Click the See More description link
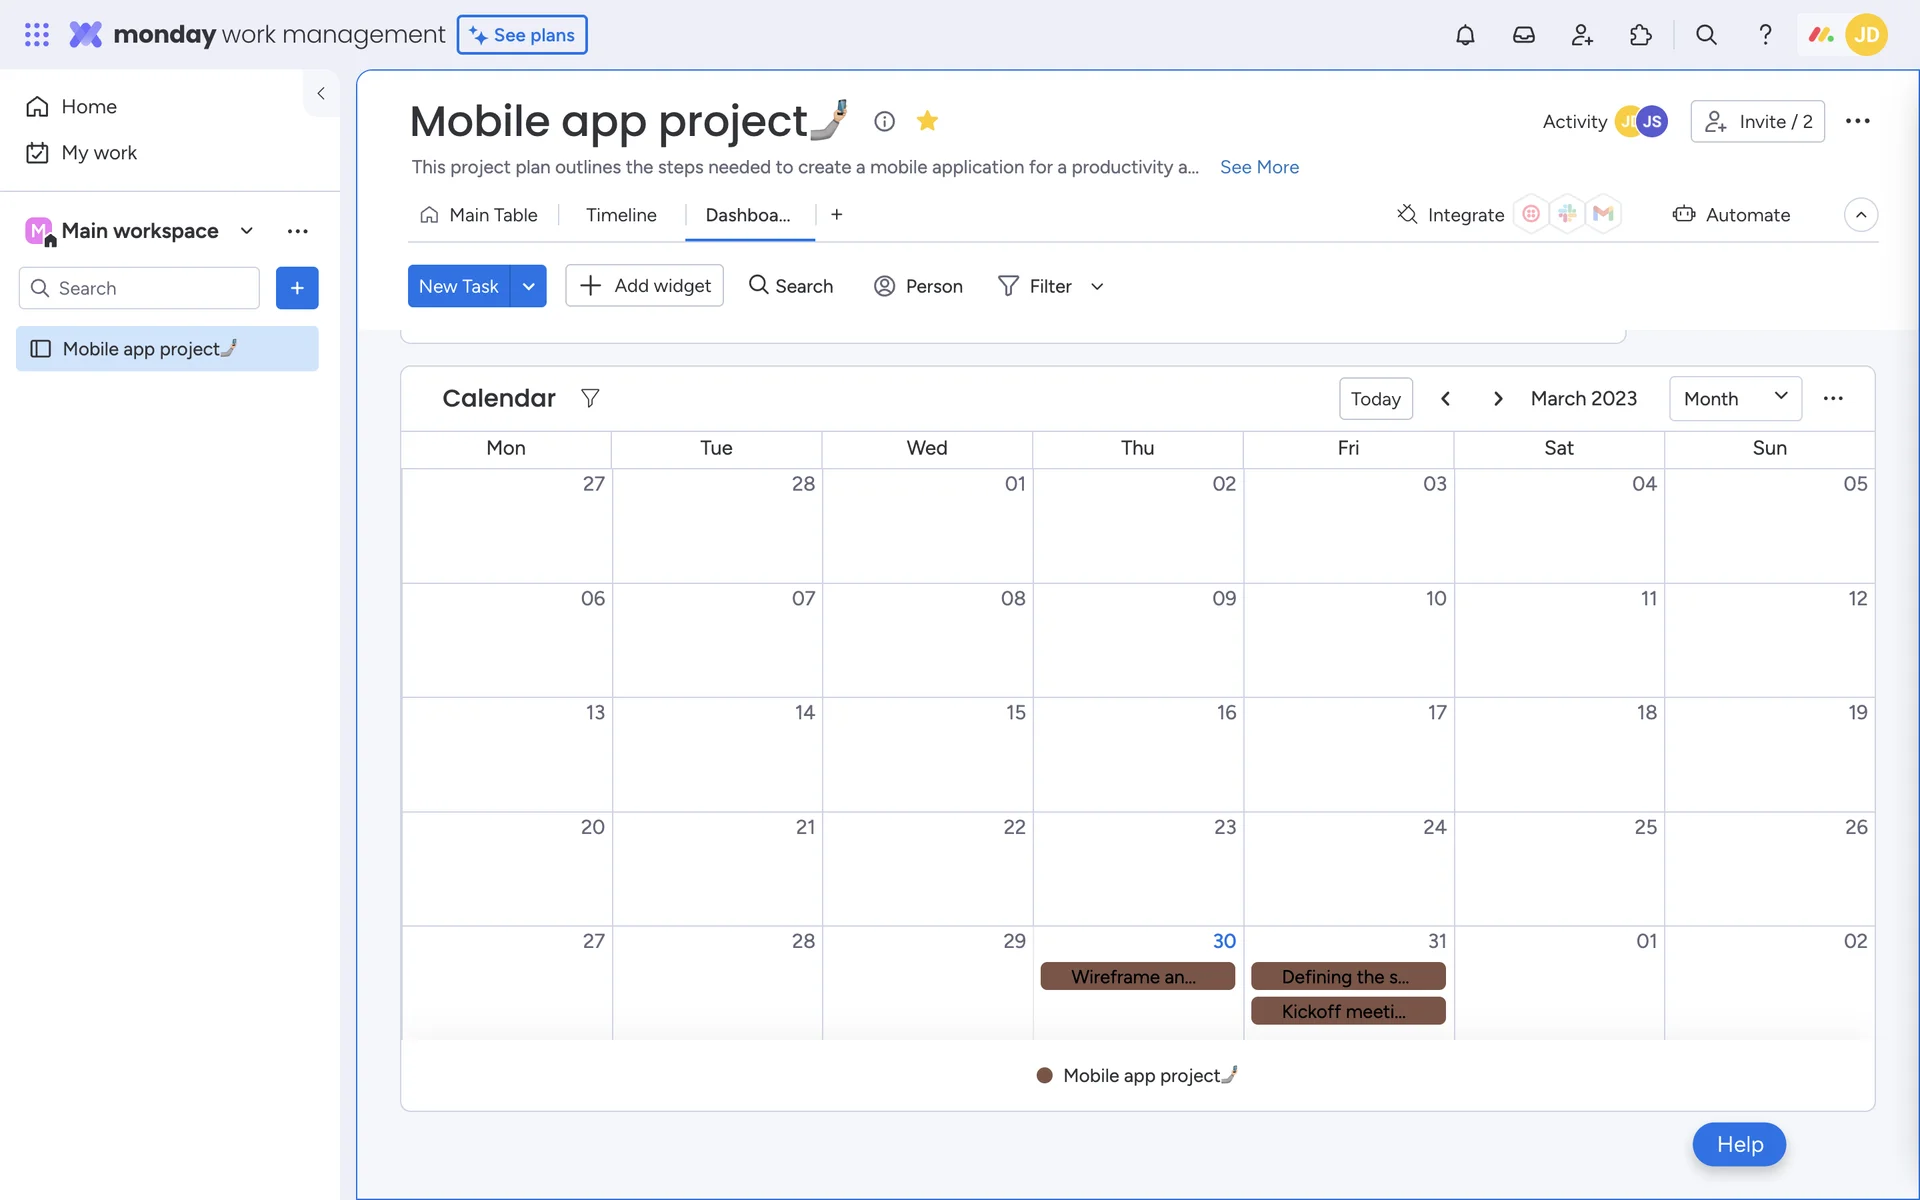Screen dimensions: 1920x1200 click(1259, 167)
